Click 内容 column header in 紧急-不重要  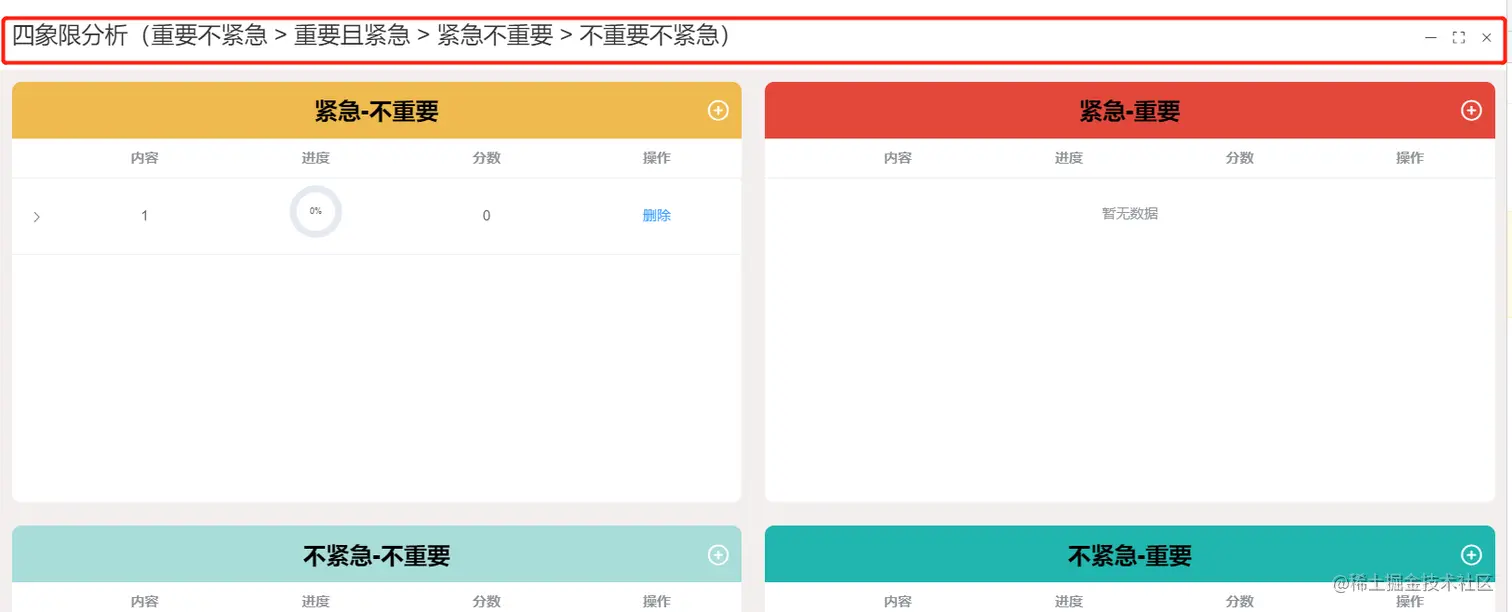click(145, 158)
